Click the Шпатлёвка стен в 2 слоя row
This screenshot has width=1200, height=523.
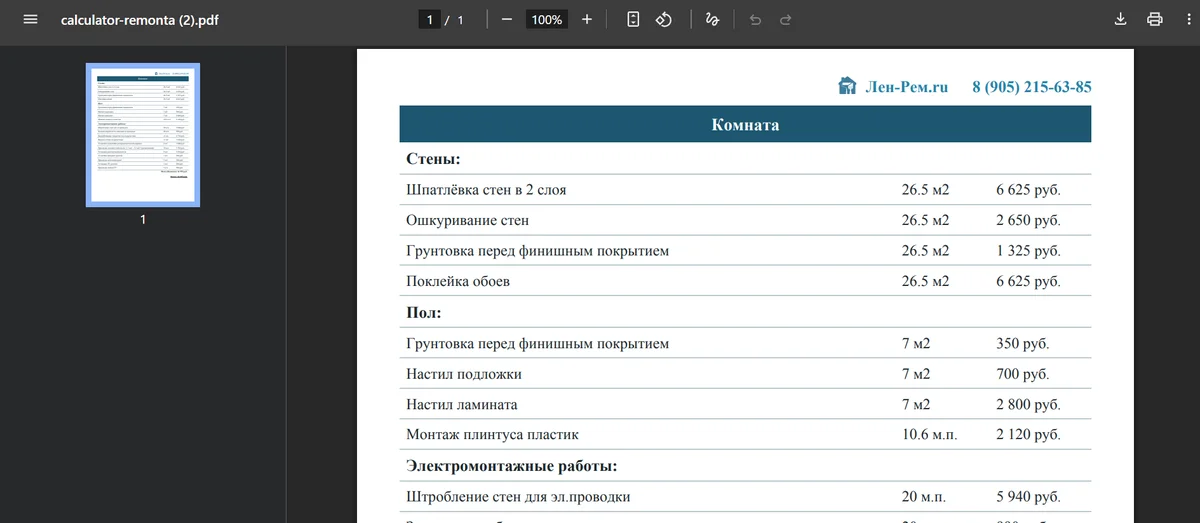click(487, 189)
